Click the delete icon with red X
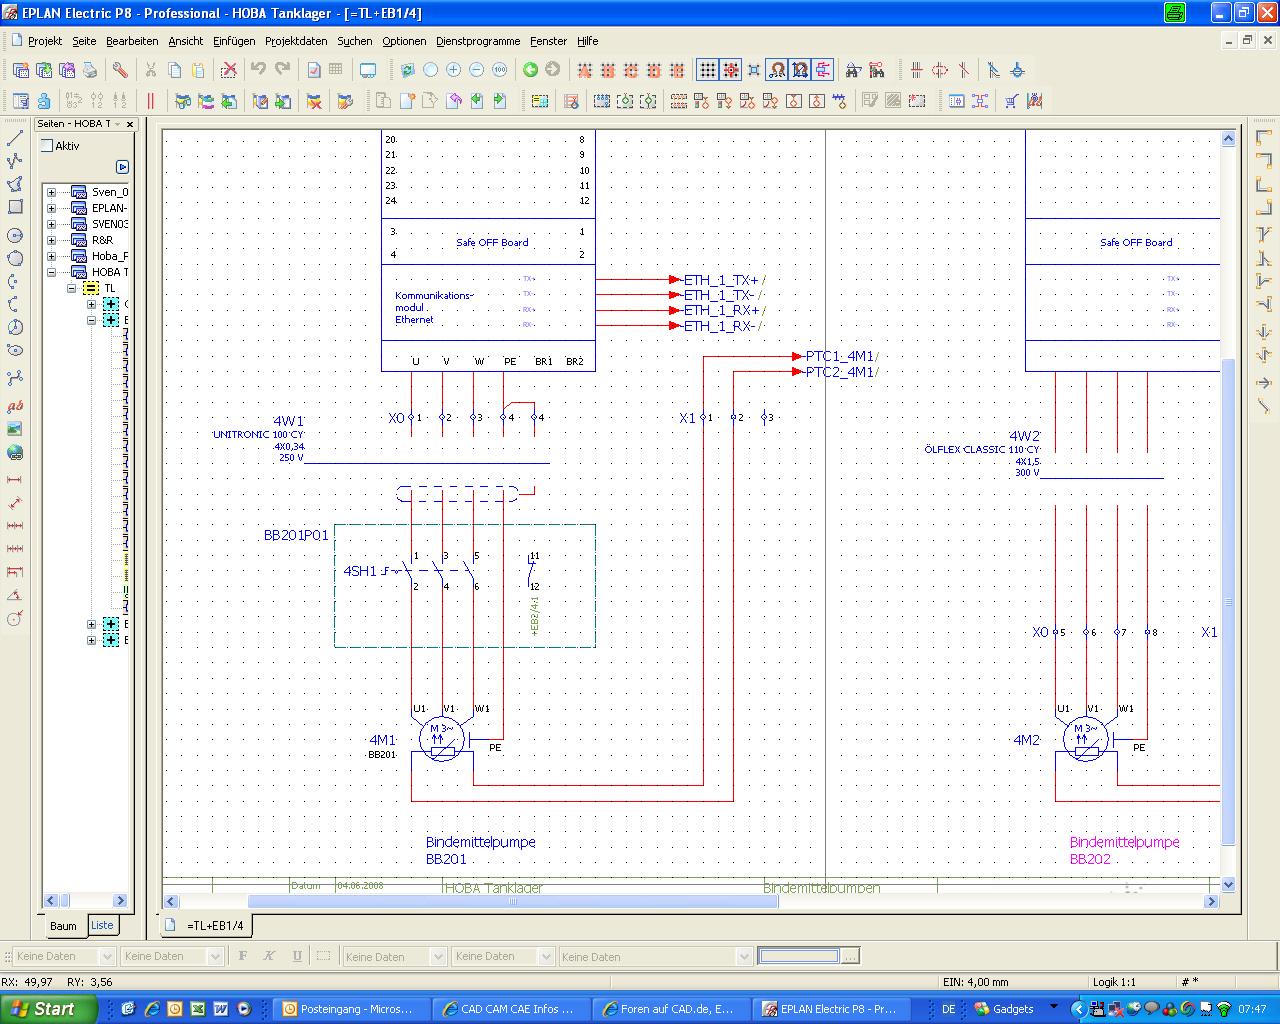Image resolution: width=1280 pixels, height=1024 pixels. 229,70
